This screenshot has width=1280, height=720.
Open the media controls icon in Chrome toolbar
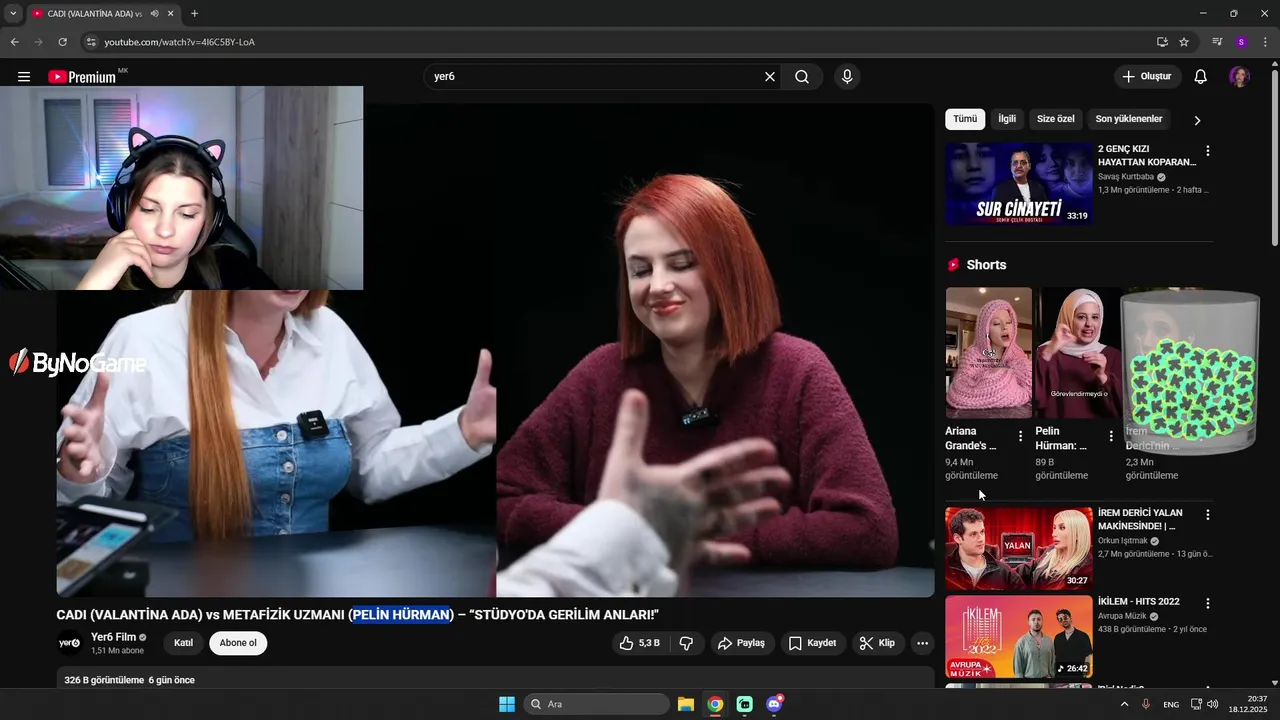coord(1217,42)
